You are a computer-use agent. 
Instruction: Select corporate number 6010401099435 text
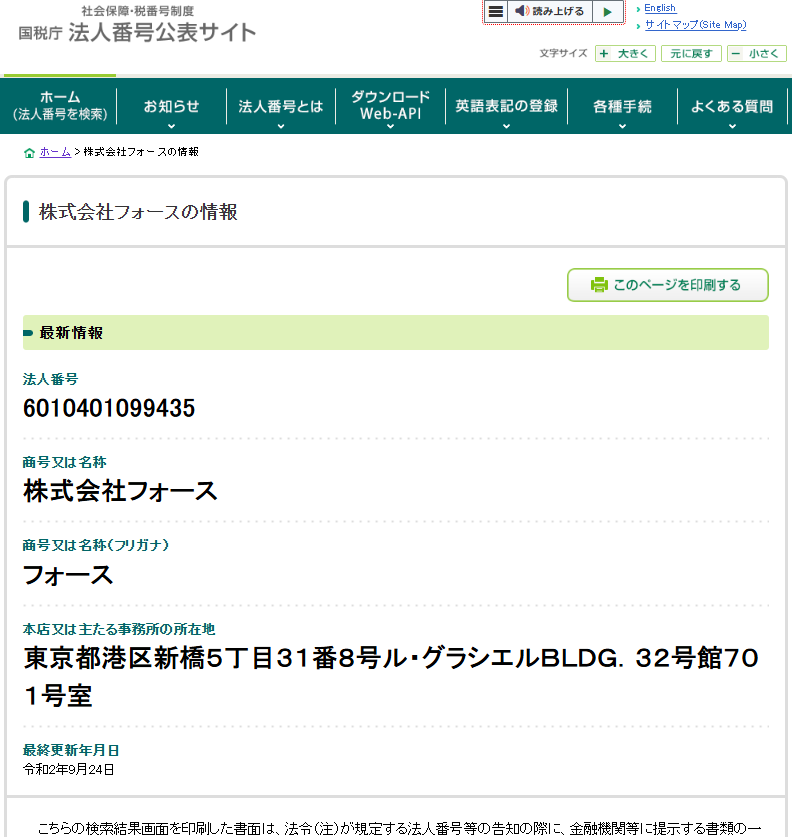pos(109,408)
